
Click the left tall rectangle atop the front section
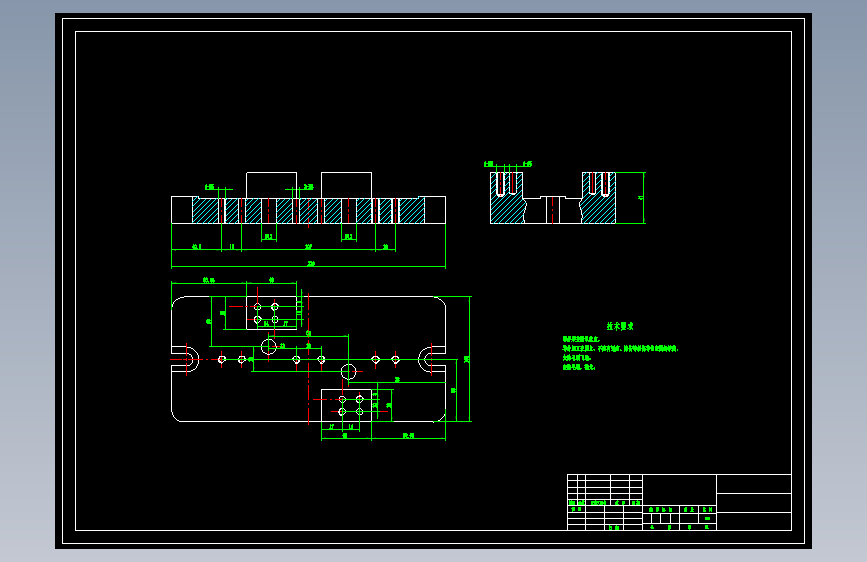pos(271,185)
